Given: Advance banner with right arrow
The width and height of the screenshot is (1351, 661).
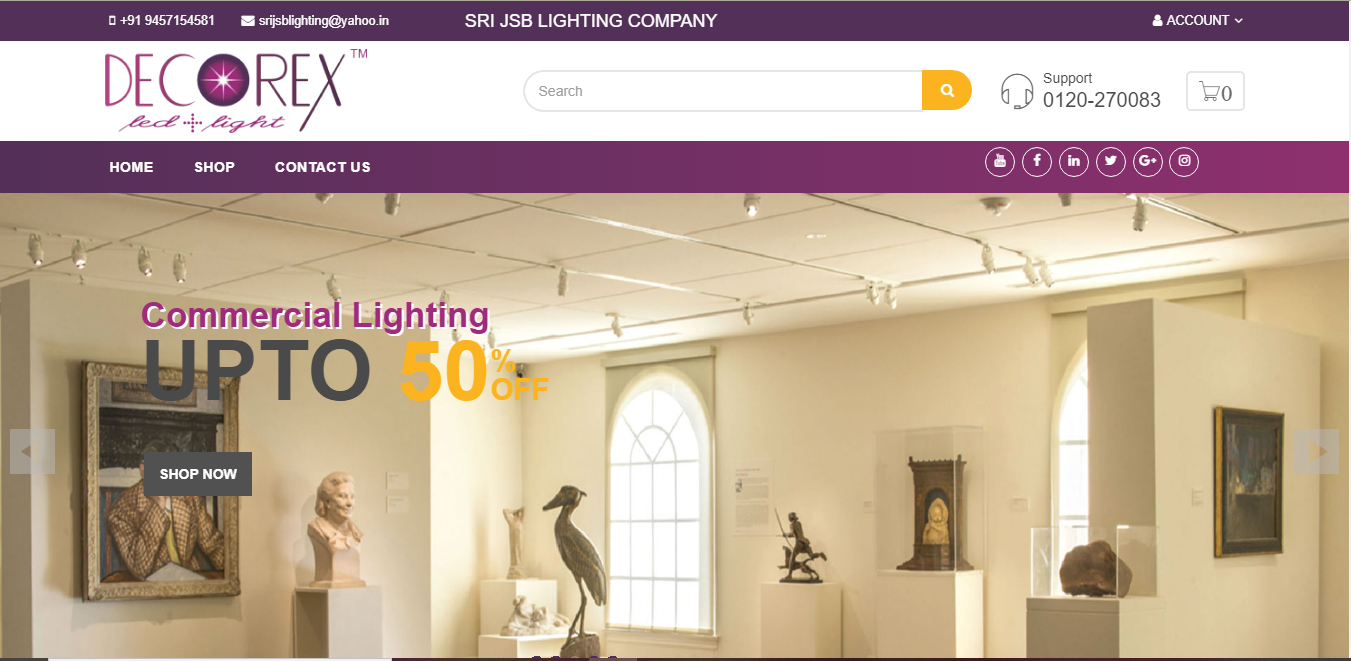Looking at the screenshot, I should click(1316, 452).
